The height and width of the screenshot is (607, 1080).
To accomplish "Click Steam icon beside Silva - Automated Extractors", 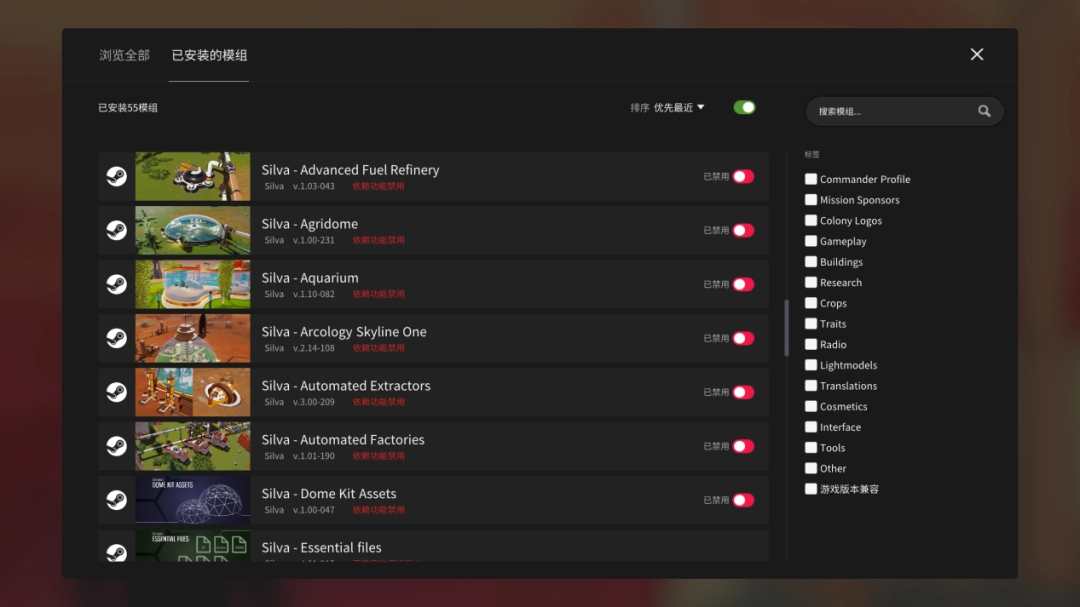I will 116,393.
